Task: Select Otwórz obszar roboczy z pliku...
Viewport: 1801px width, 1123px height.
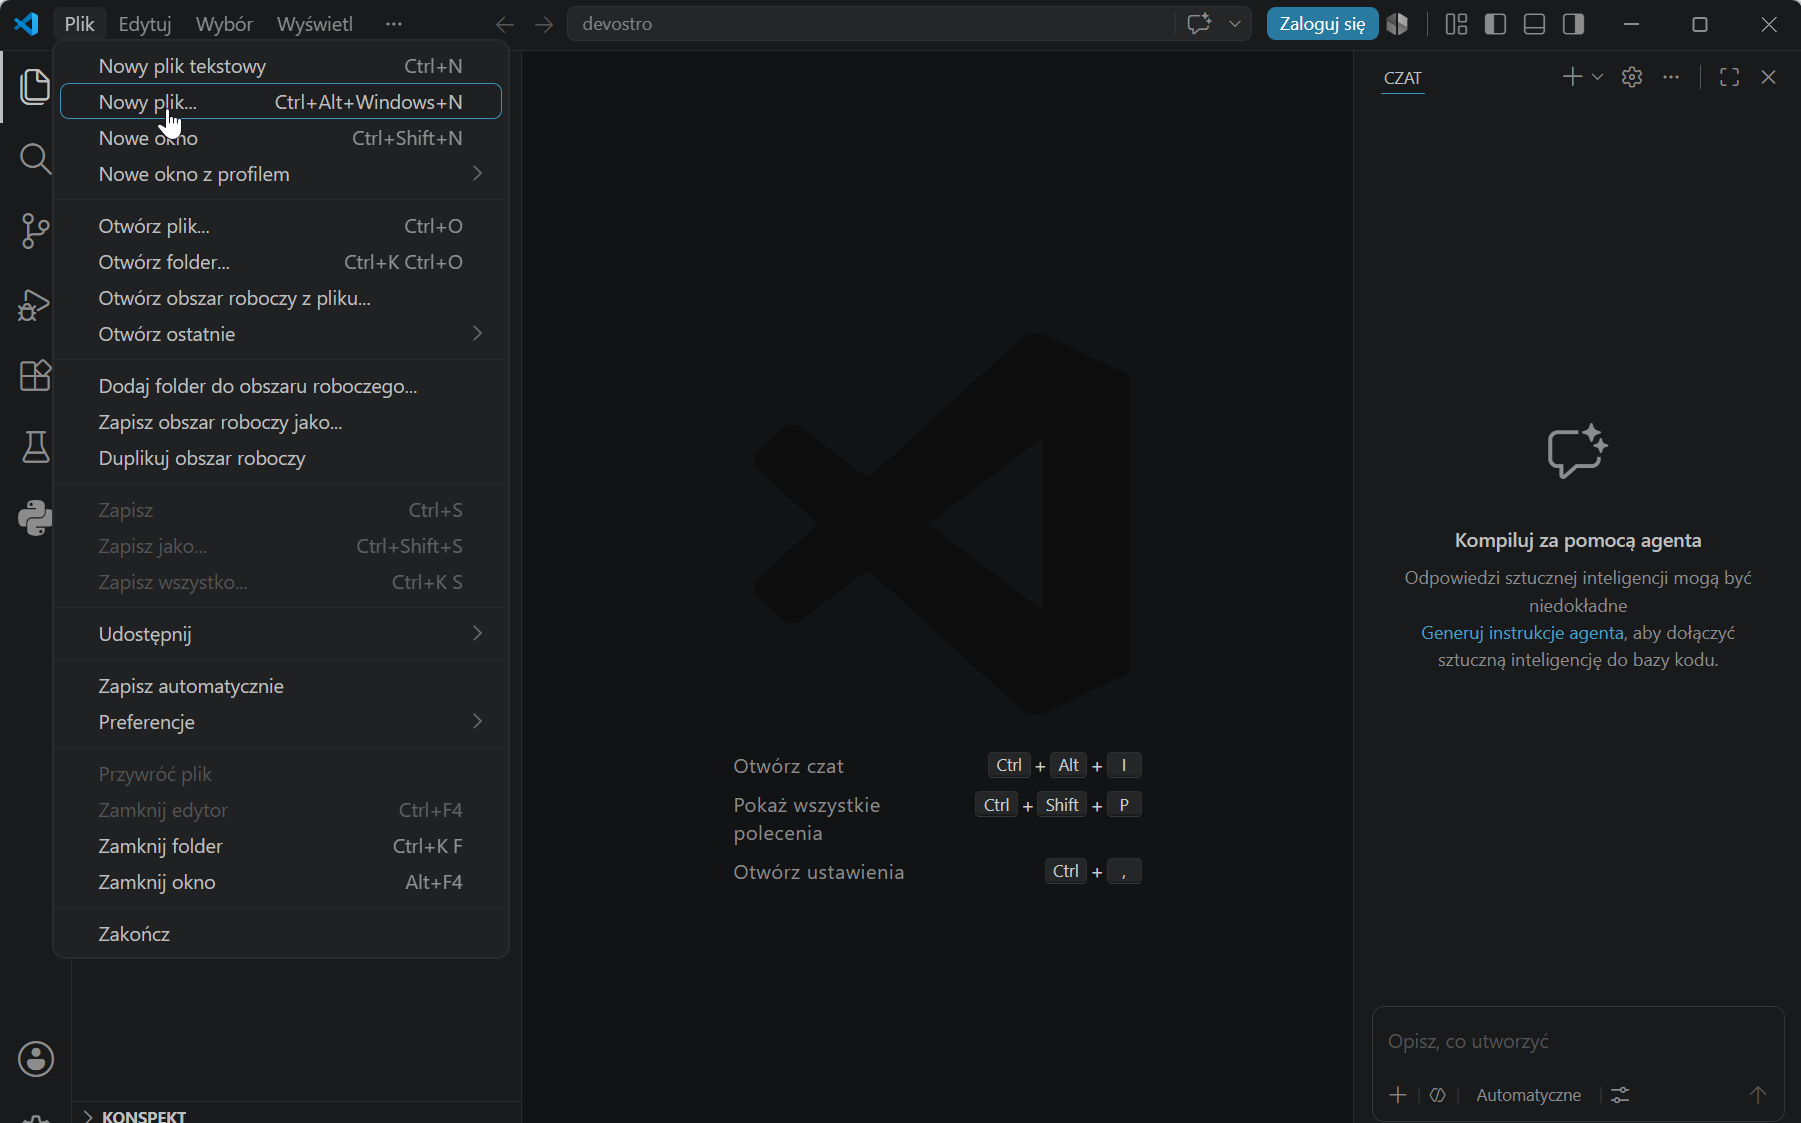Action: point(281,298)
